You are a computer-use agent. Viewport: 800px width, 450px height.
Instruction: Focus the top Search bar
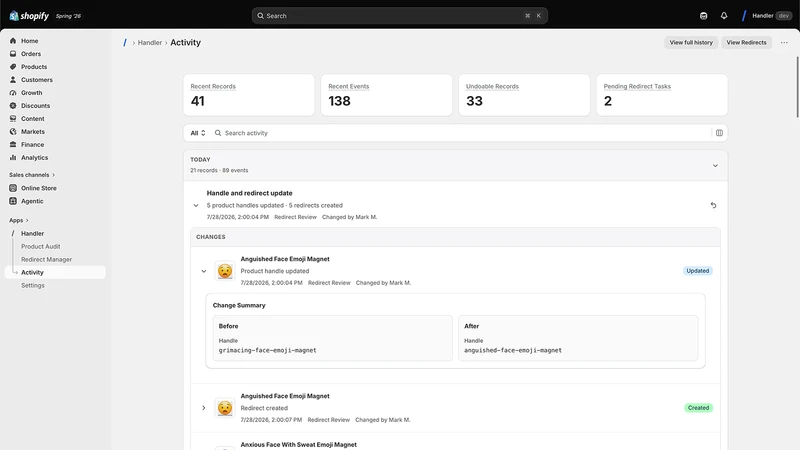(x=399, y=16)
